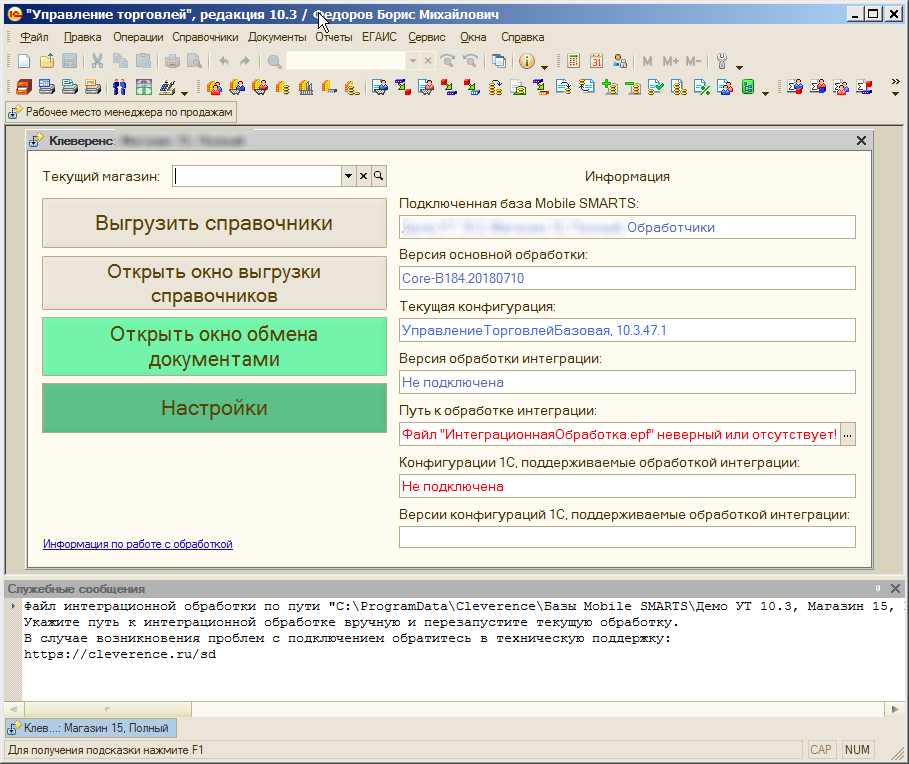The width and height of the screenshot is (909, 764).
Task: Close the Служебные сообщения panel
Action: (x=895, y=589)
